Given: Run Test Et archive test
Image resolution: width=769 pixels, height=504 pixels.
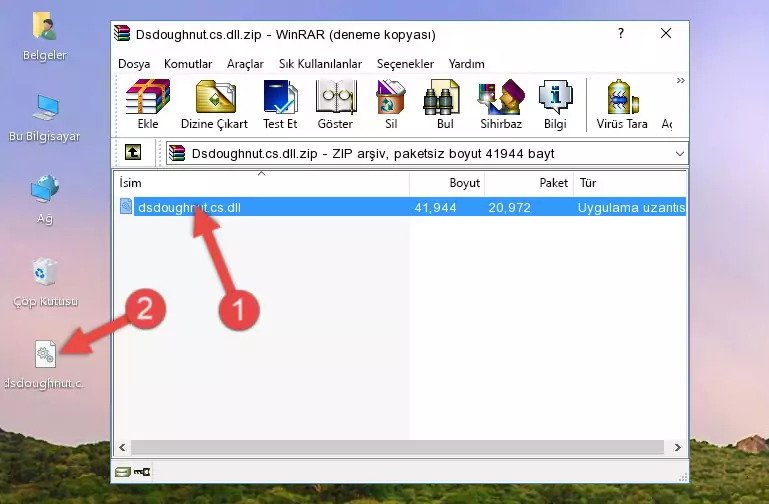Looking at the screenshot, I should (280, 104).
